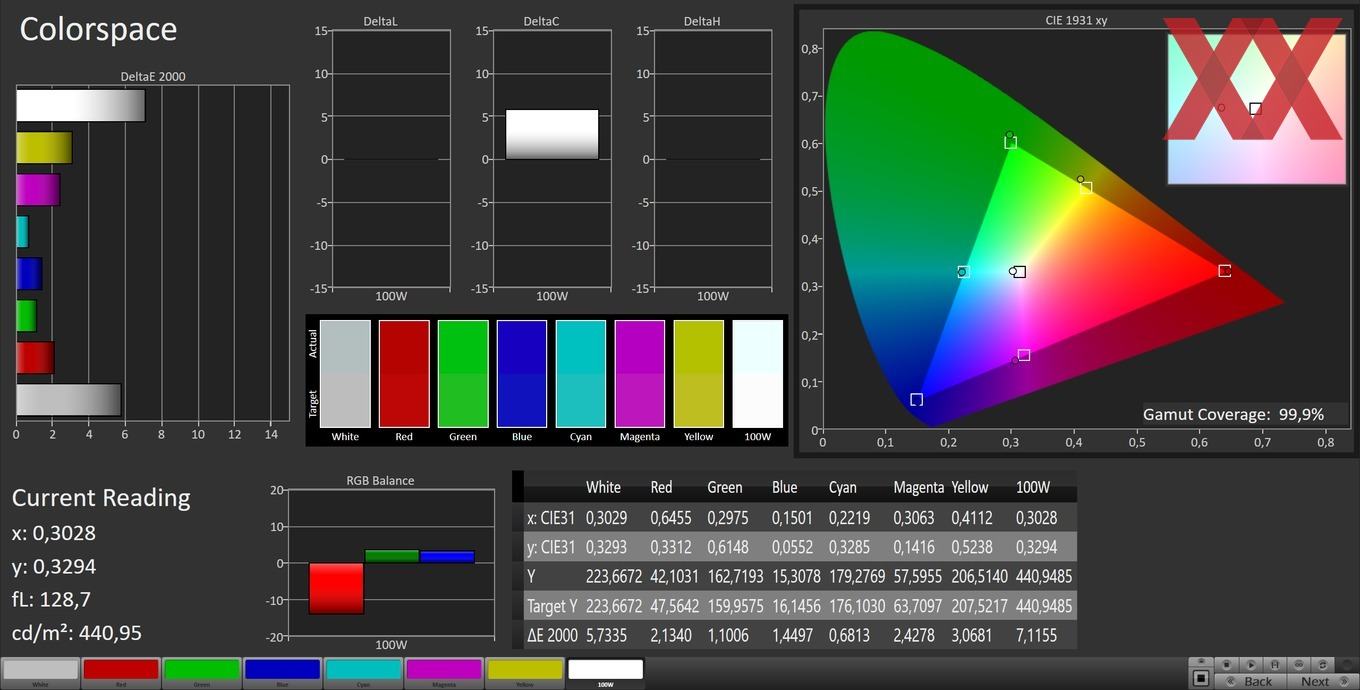The image size is (1360, 690).
Task: Click the Gamut Coverage 99,9% readout
Action: coord(1233,414)
